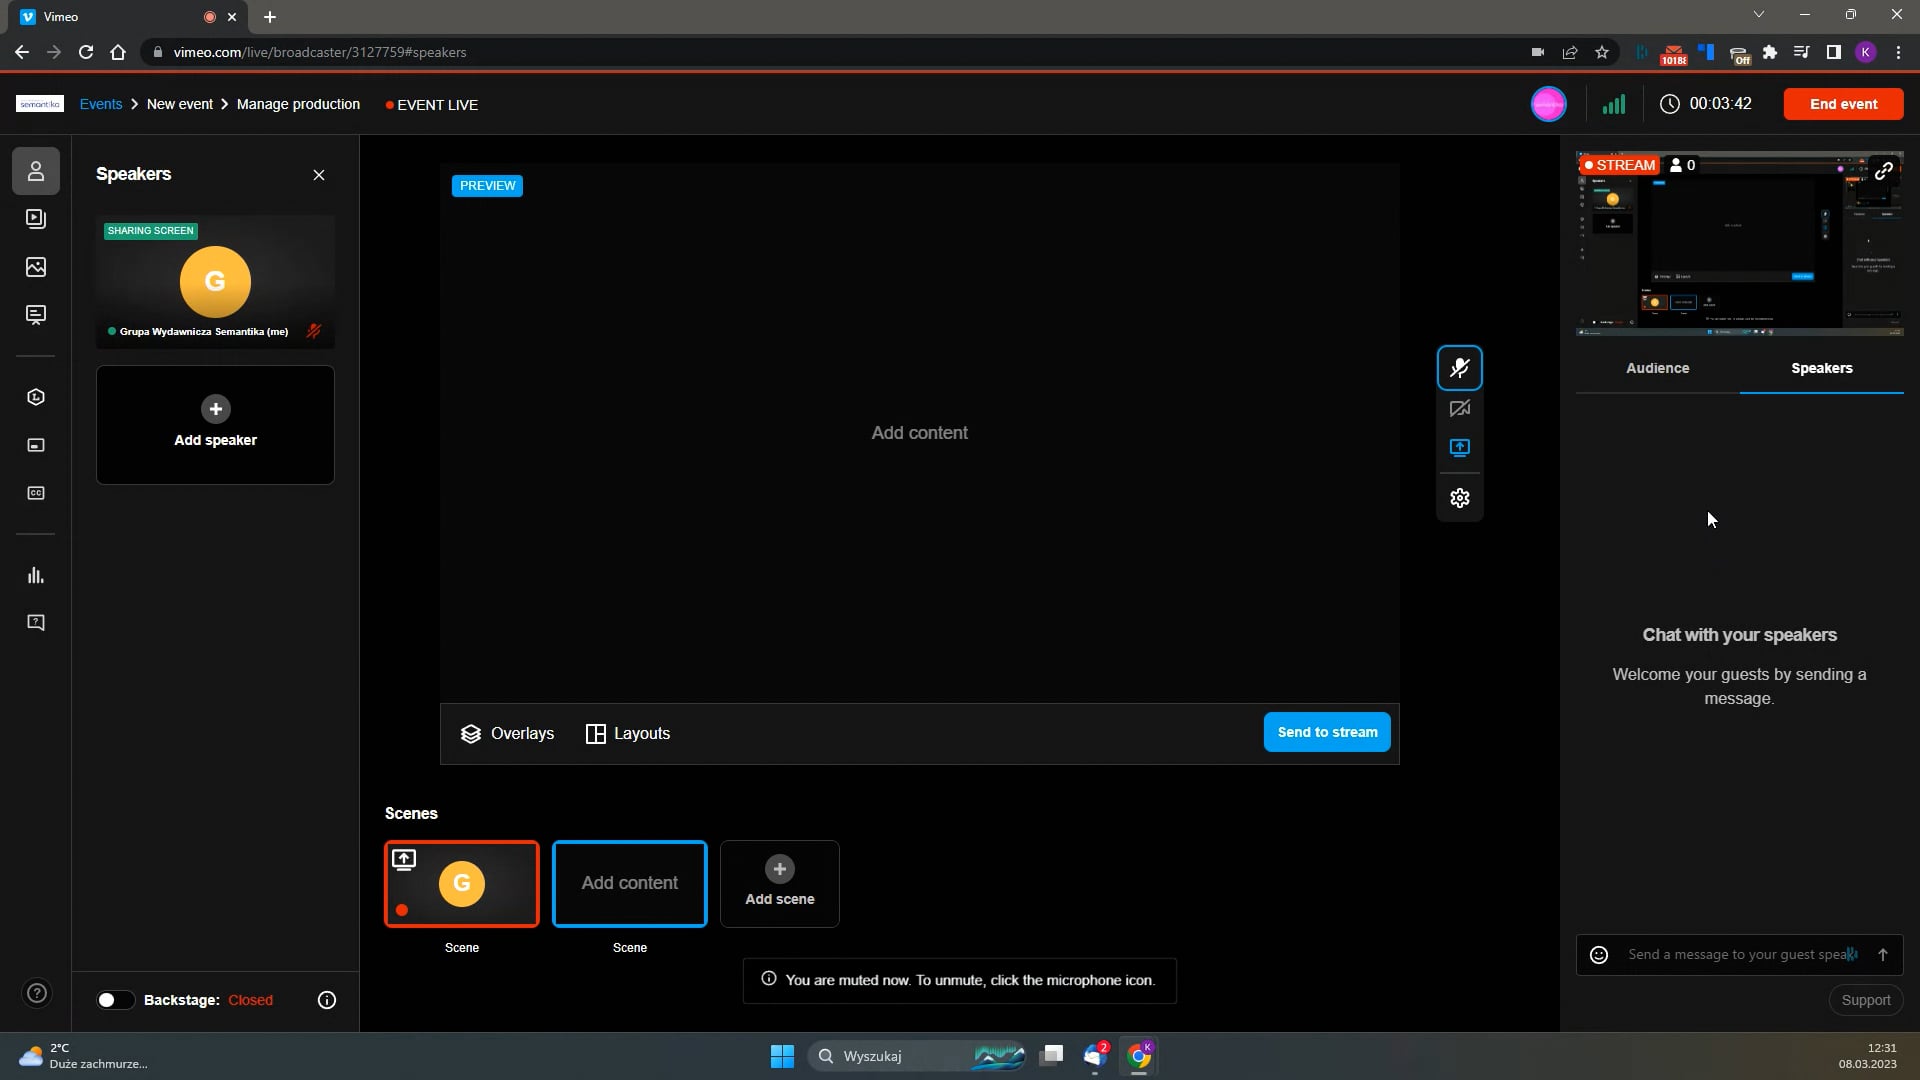
Task: Click Send to stream button
Action: click(x=1327, y=732)
